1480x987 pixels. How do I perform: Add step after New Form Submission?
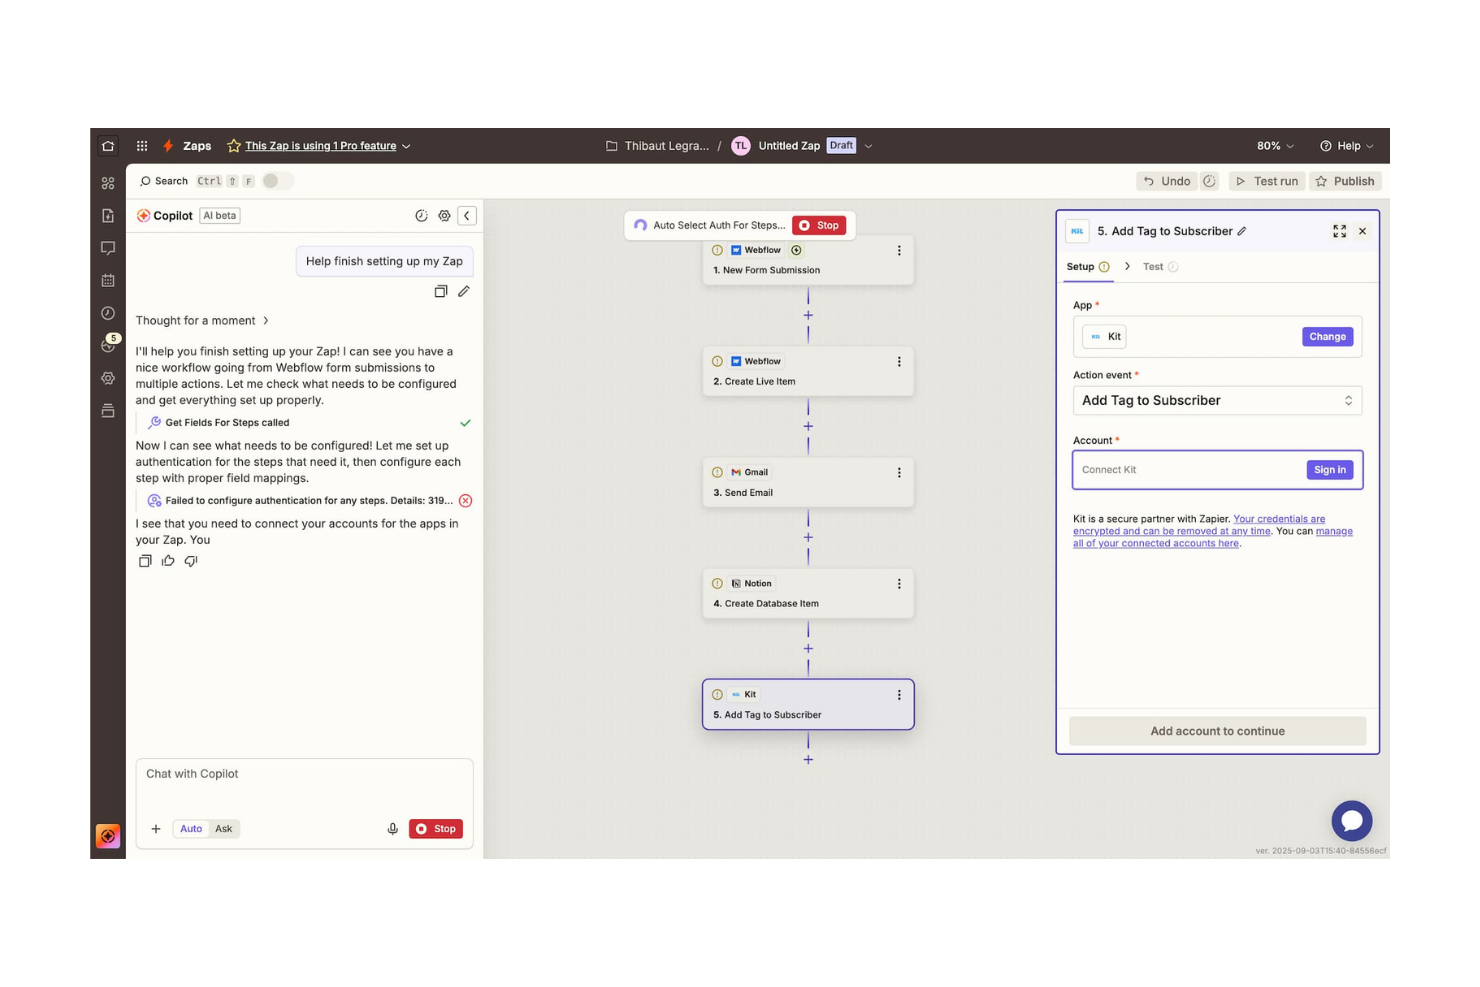click(x=808, y=316)
